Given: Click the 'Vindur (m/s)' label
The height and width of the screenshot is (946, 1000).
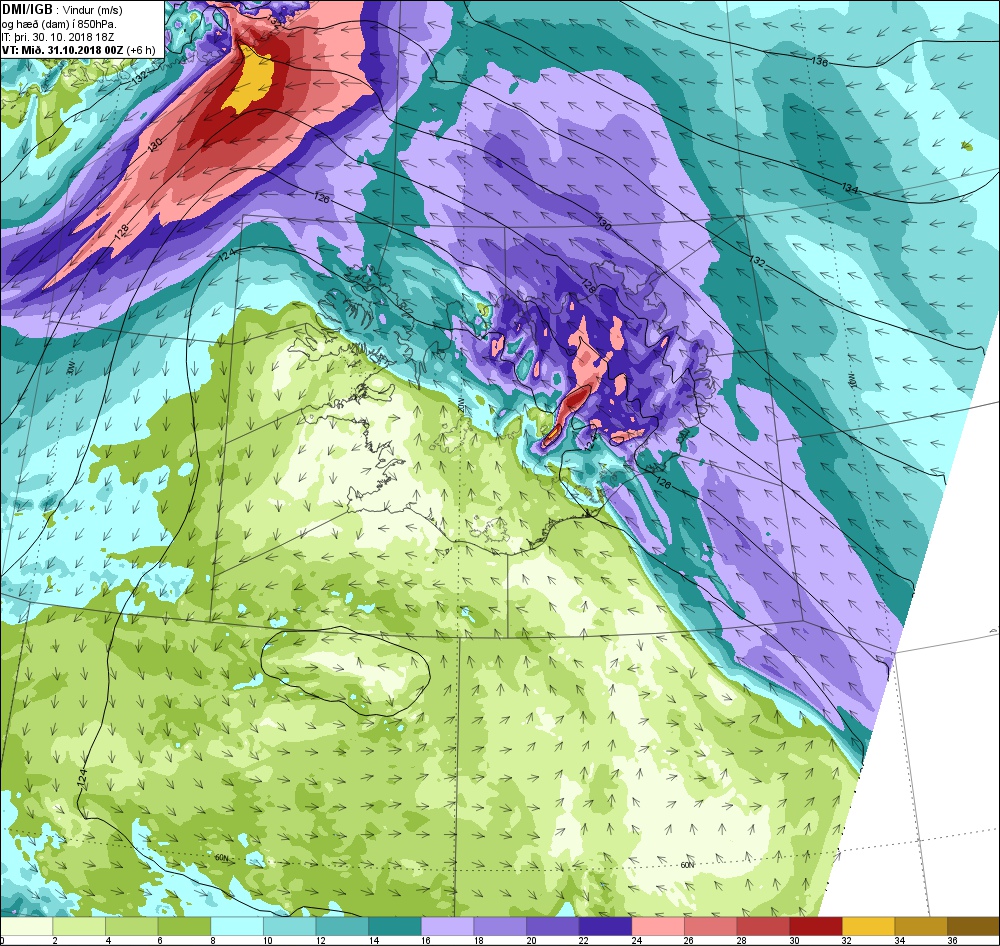Looking at the screenshot, I should click(x=93, y=11).
